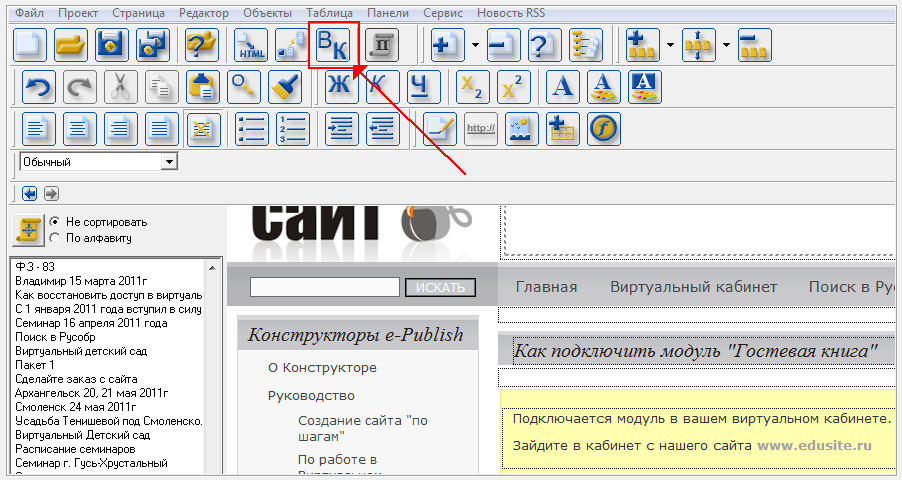Open the Сервис menu
This screenshot has width=902, height=480.
[x=443, y=13]
